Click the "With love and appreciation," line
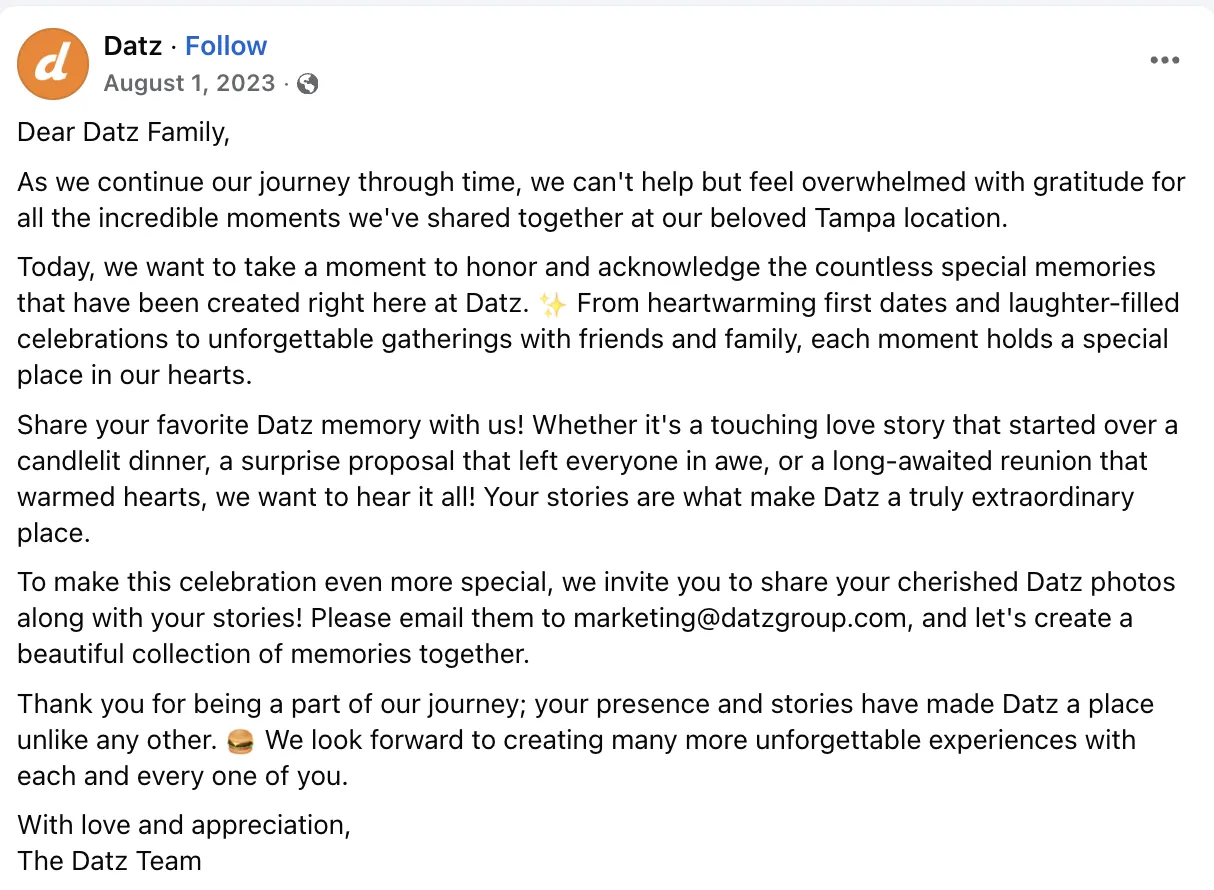 tap(184, 825)
